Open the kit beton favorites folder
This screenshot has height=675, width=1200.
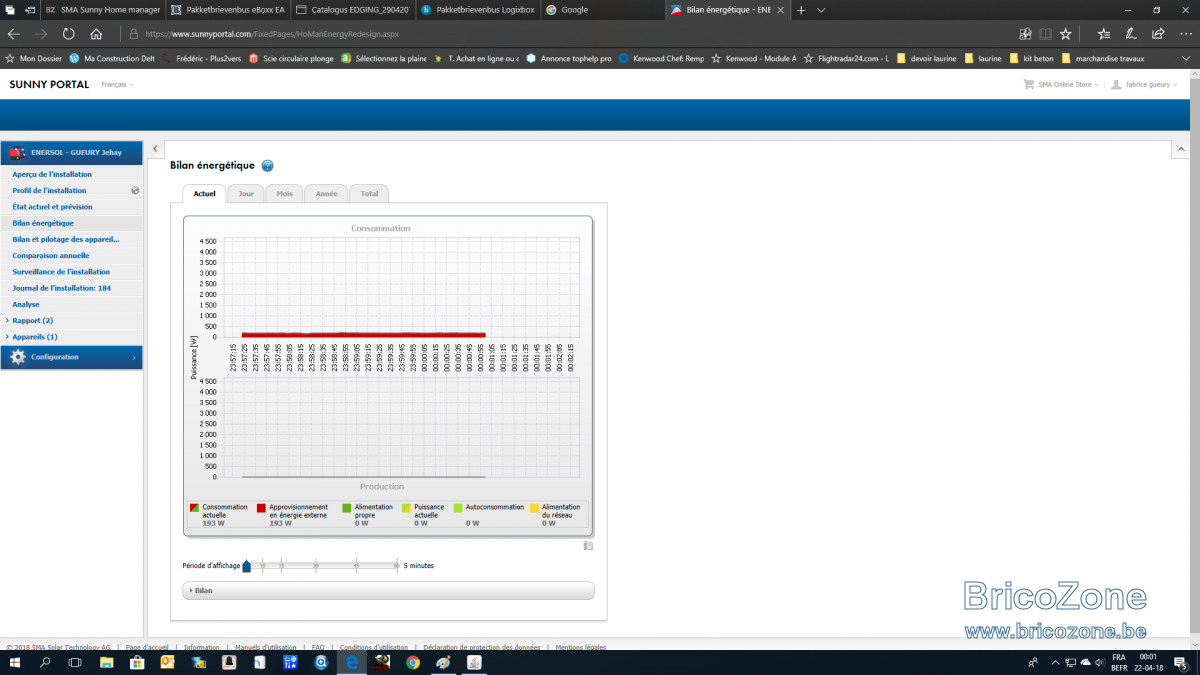1030,58
